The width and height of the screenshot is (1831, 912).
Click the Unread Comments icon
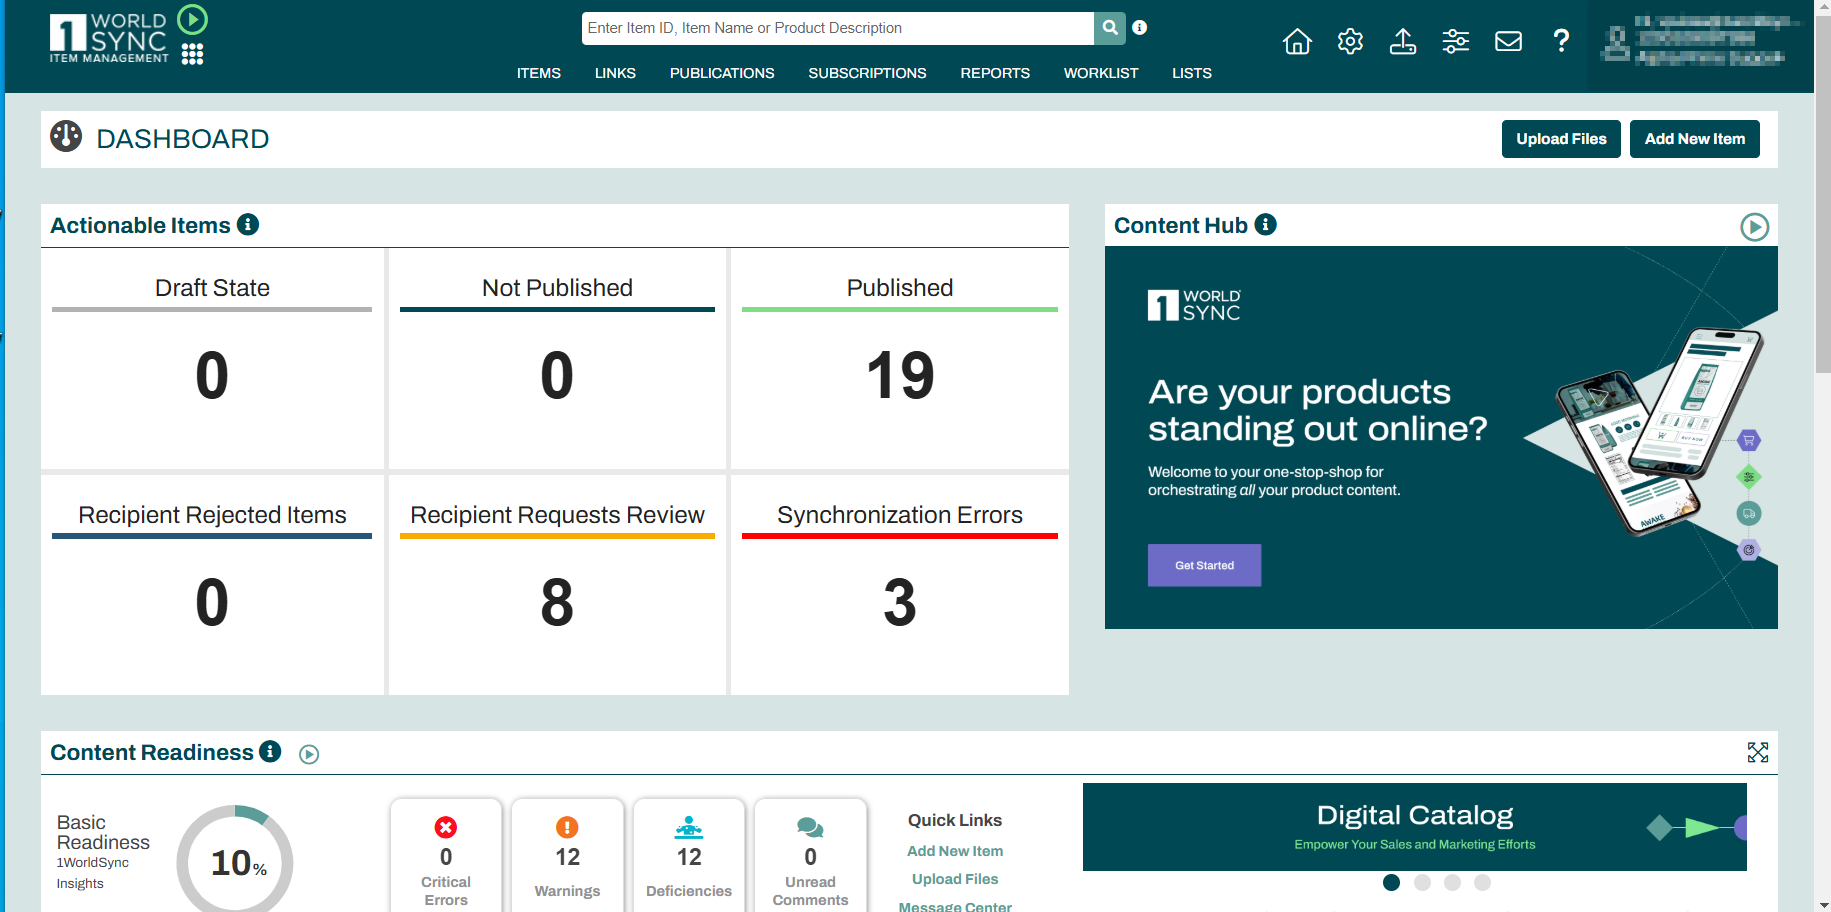(x=810, y=827)
